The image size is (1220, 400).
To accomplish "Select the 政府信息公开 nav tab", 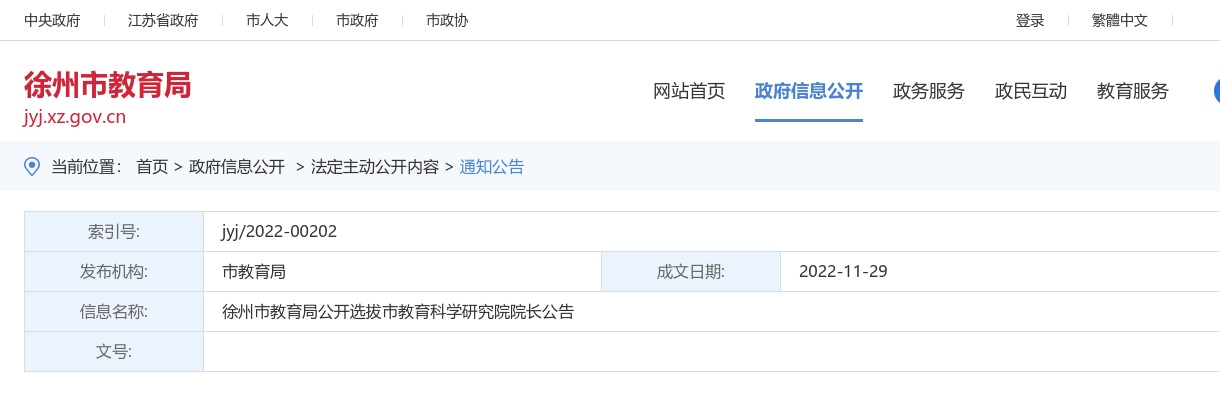I will tap(809, 91).
